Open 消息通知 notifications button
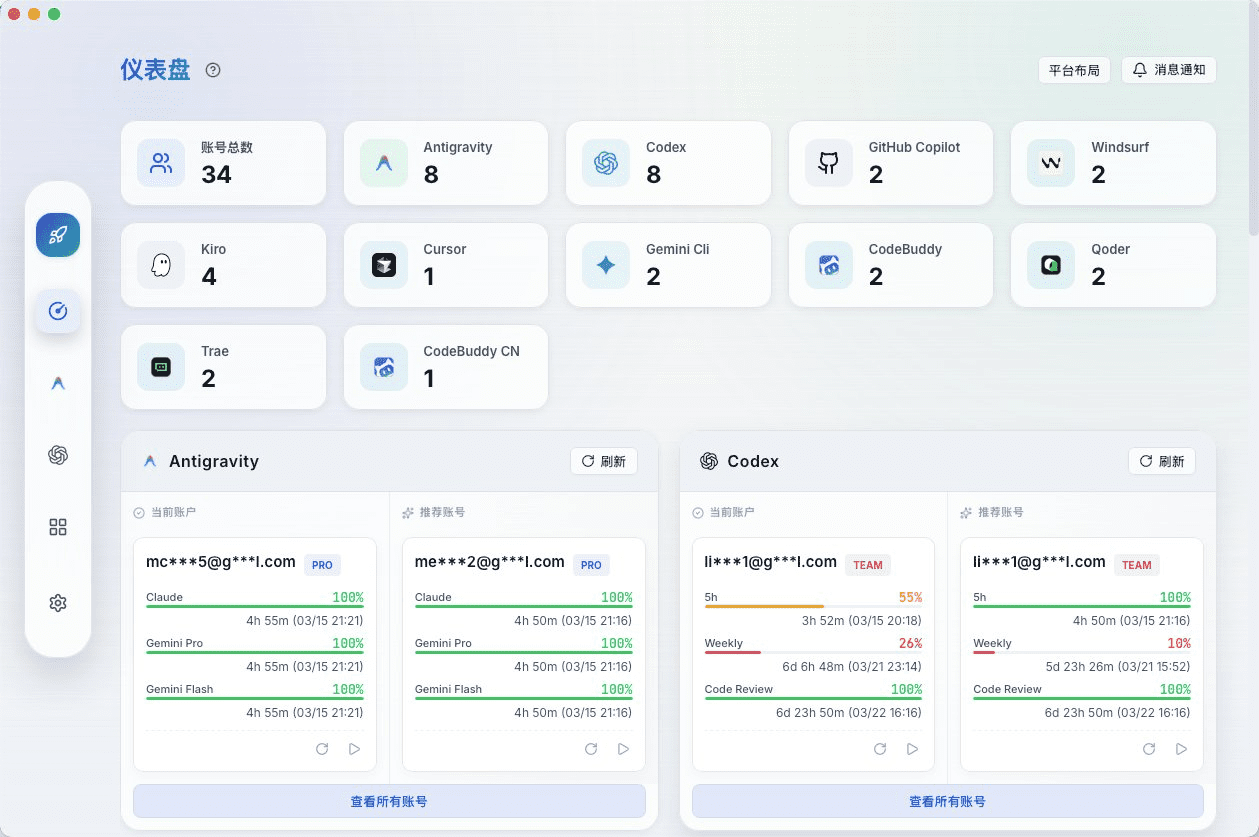 (x=1169, y=70)
